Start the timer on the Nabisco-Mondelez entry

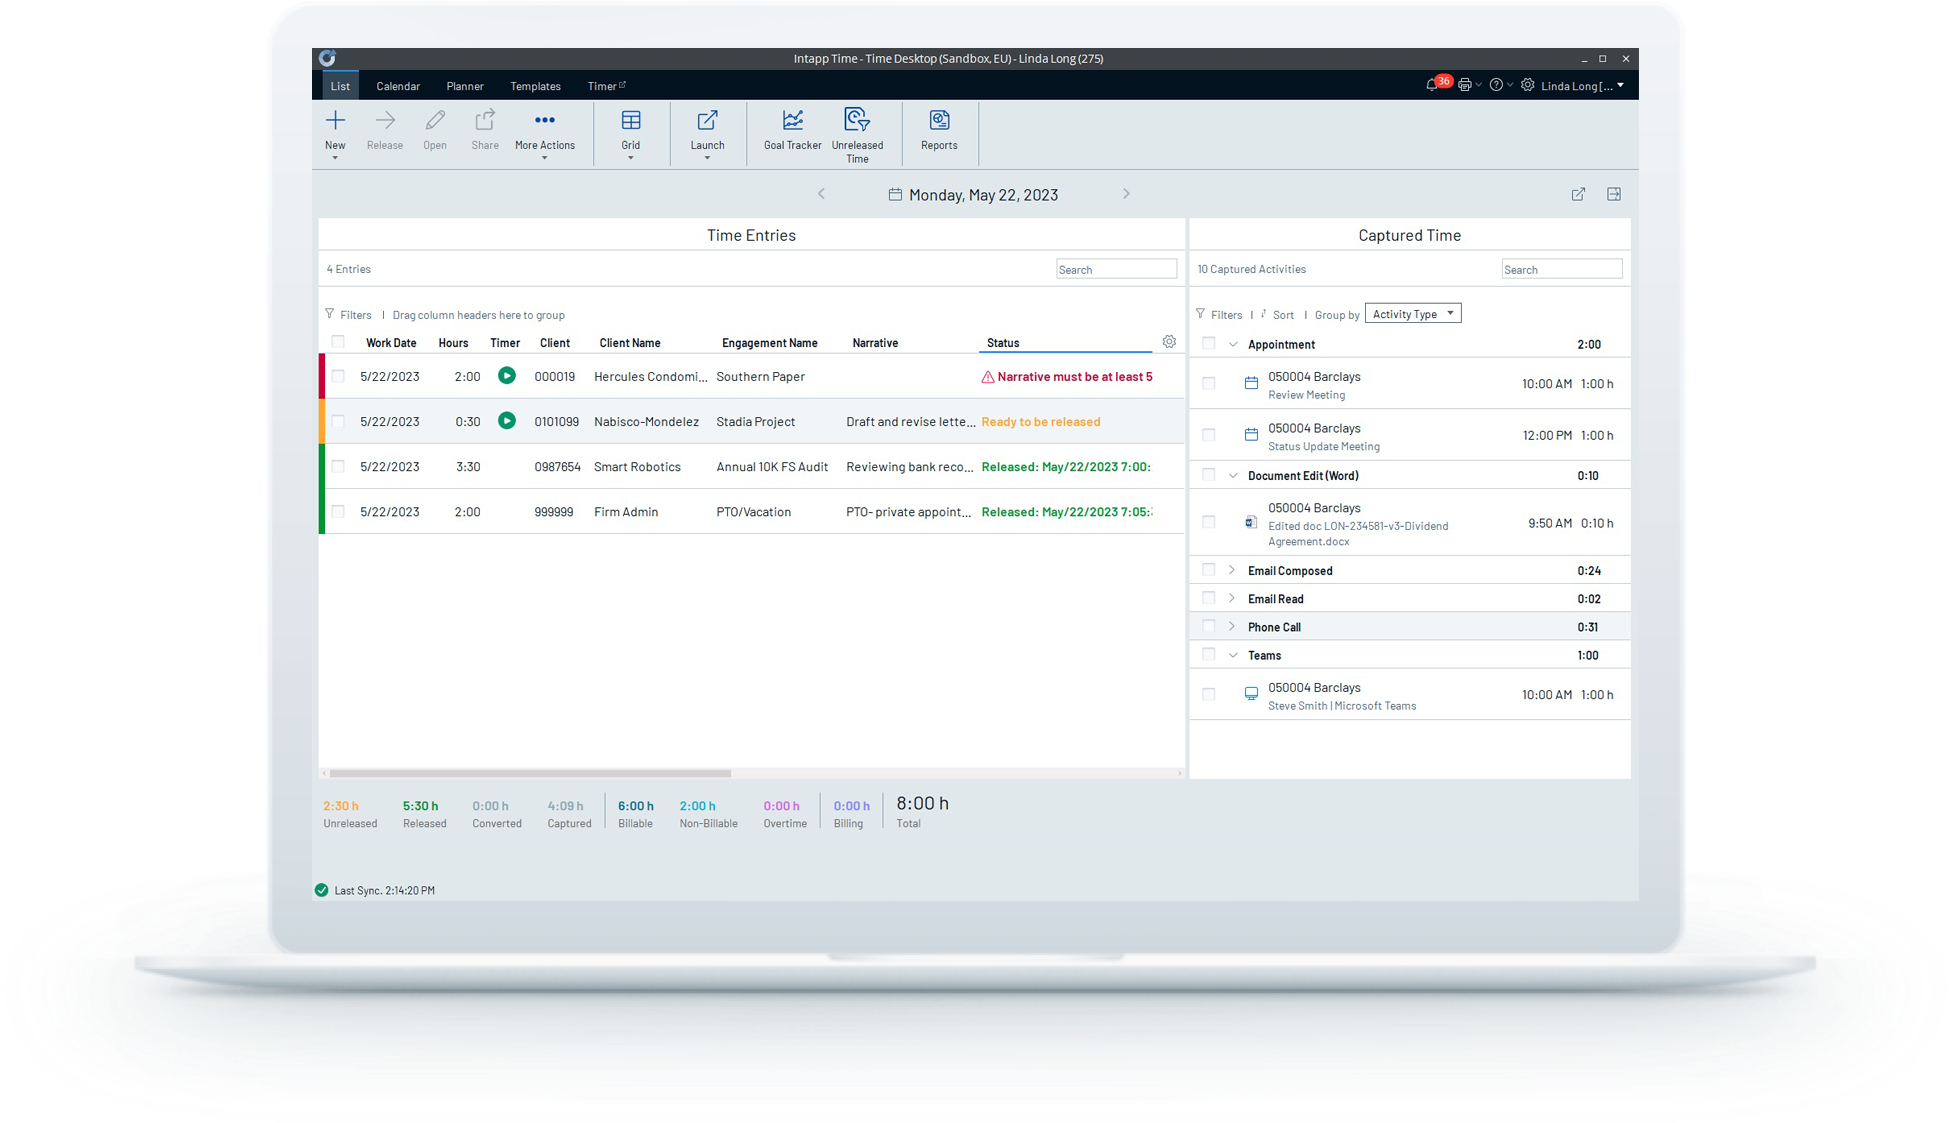point(506,421)
